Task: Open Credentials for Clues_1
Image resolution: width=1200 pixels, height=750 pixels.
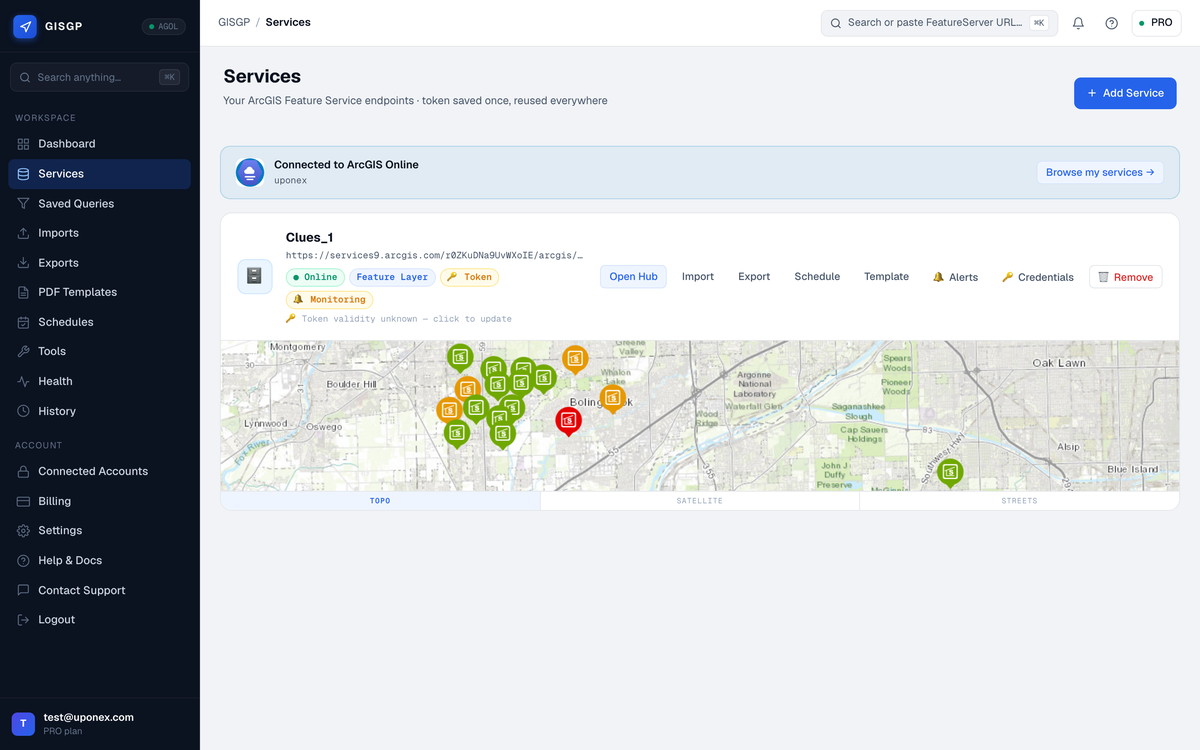Action: click(1038, 277)
